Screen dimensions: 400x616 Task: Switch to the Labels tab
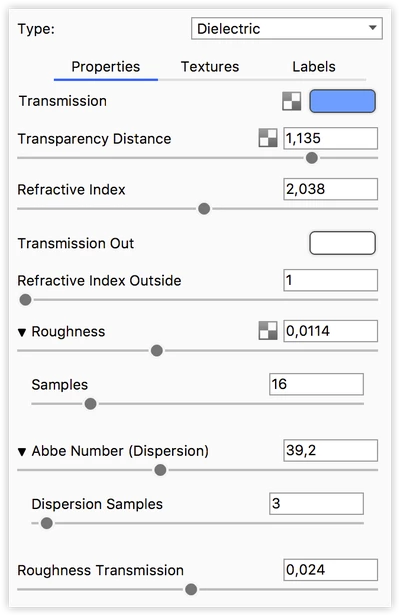coord(314,67)
